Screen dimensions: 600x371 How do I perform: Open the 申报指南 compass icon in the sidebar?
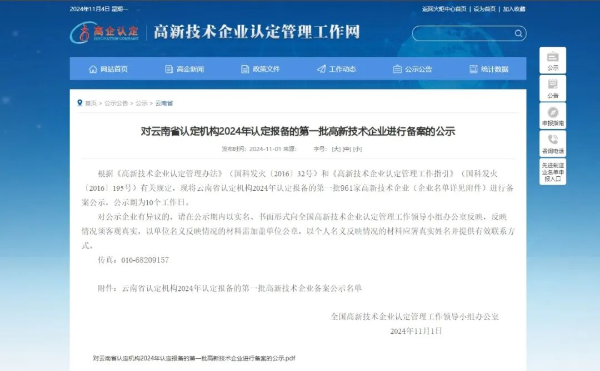coord(553,116)
